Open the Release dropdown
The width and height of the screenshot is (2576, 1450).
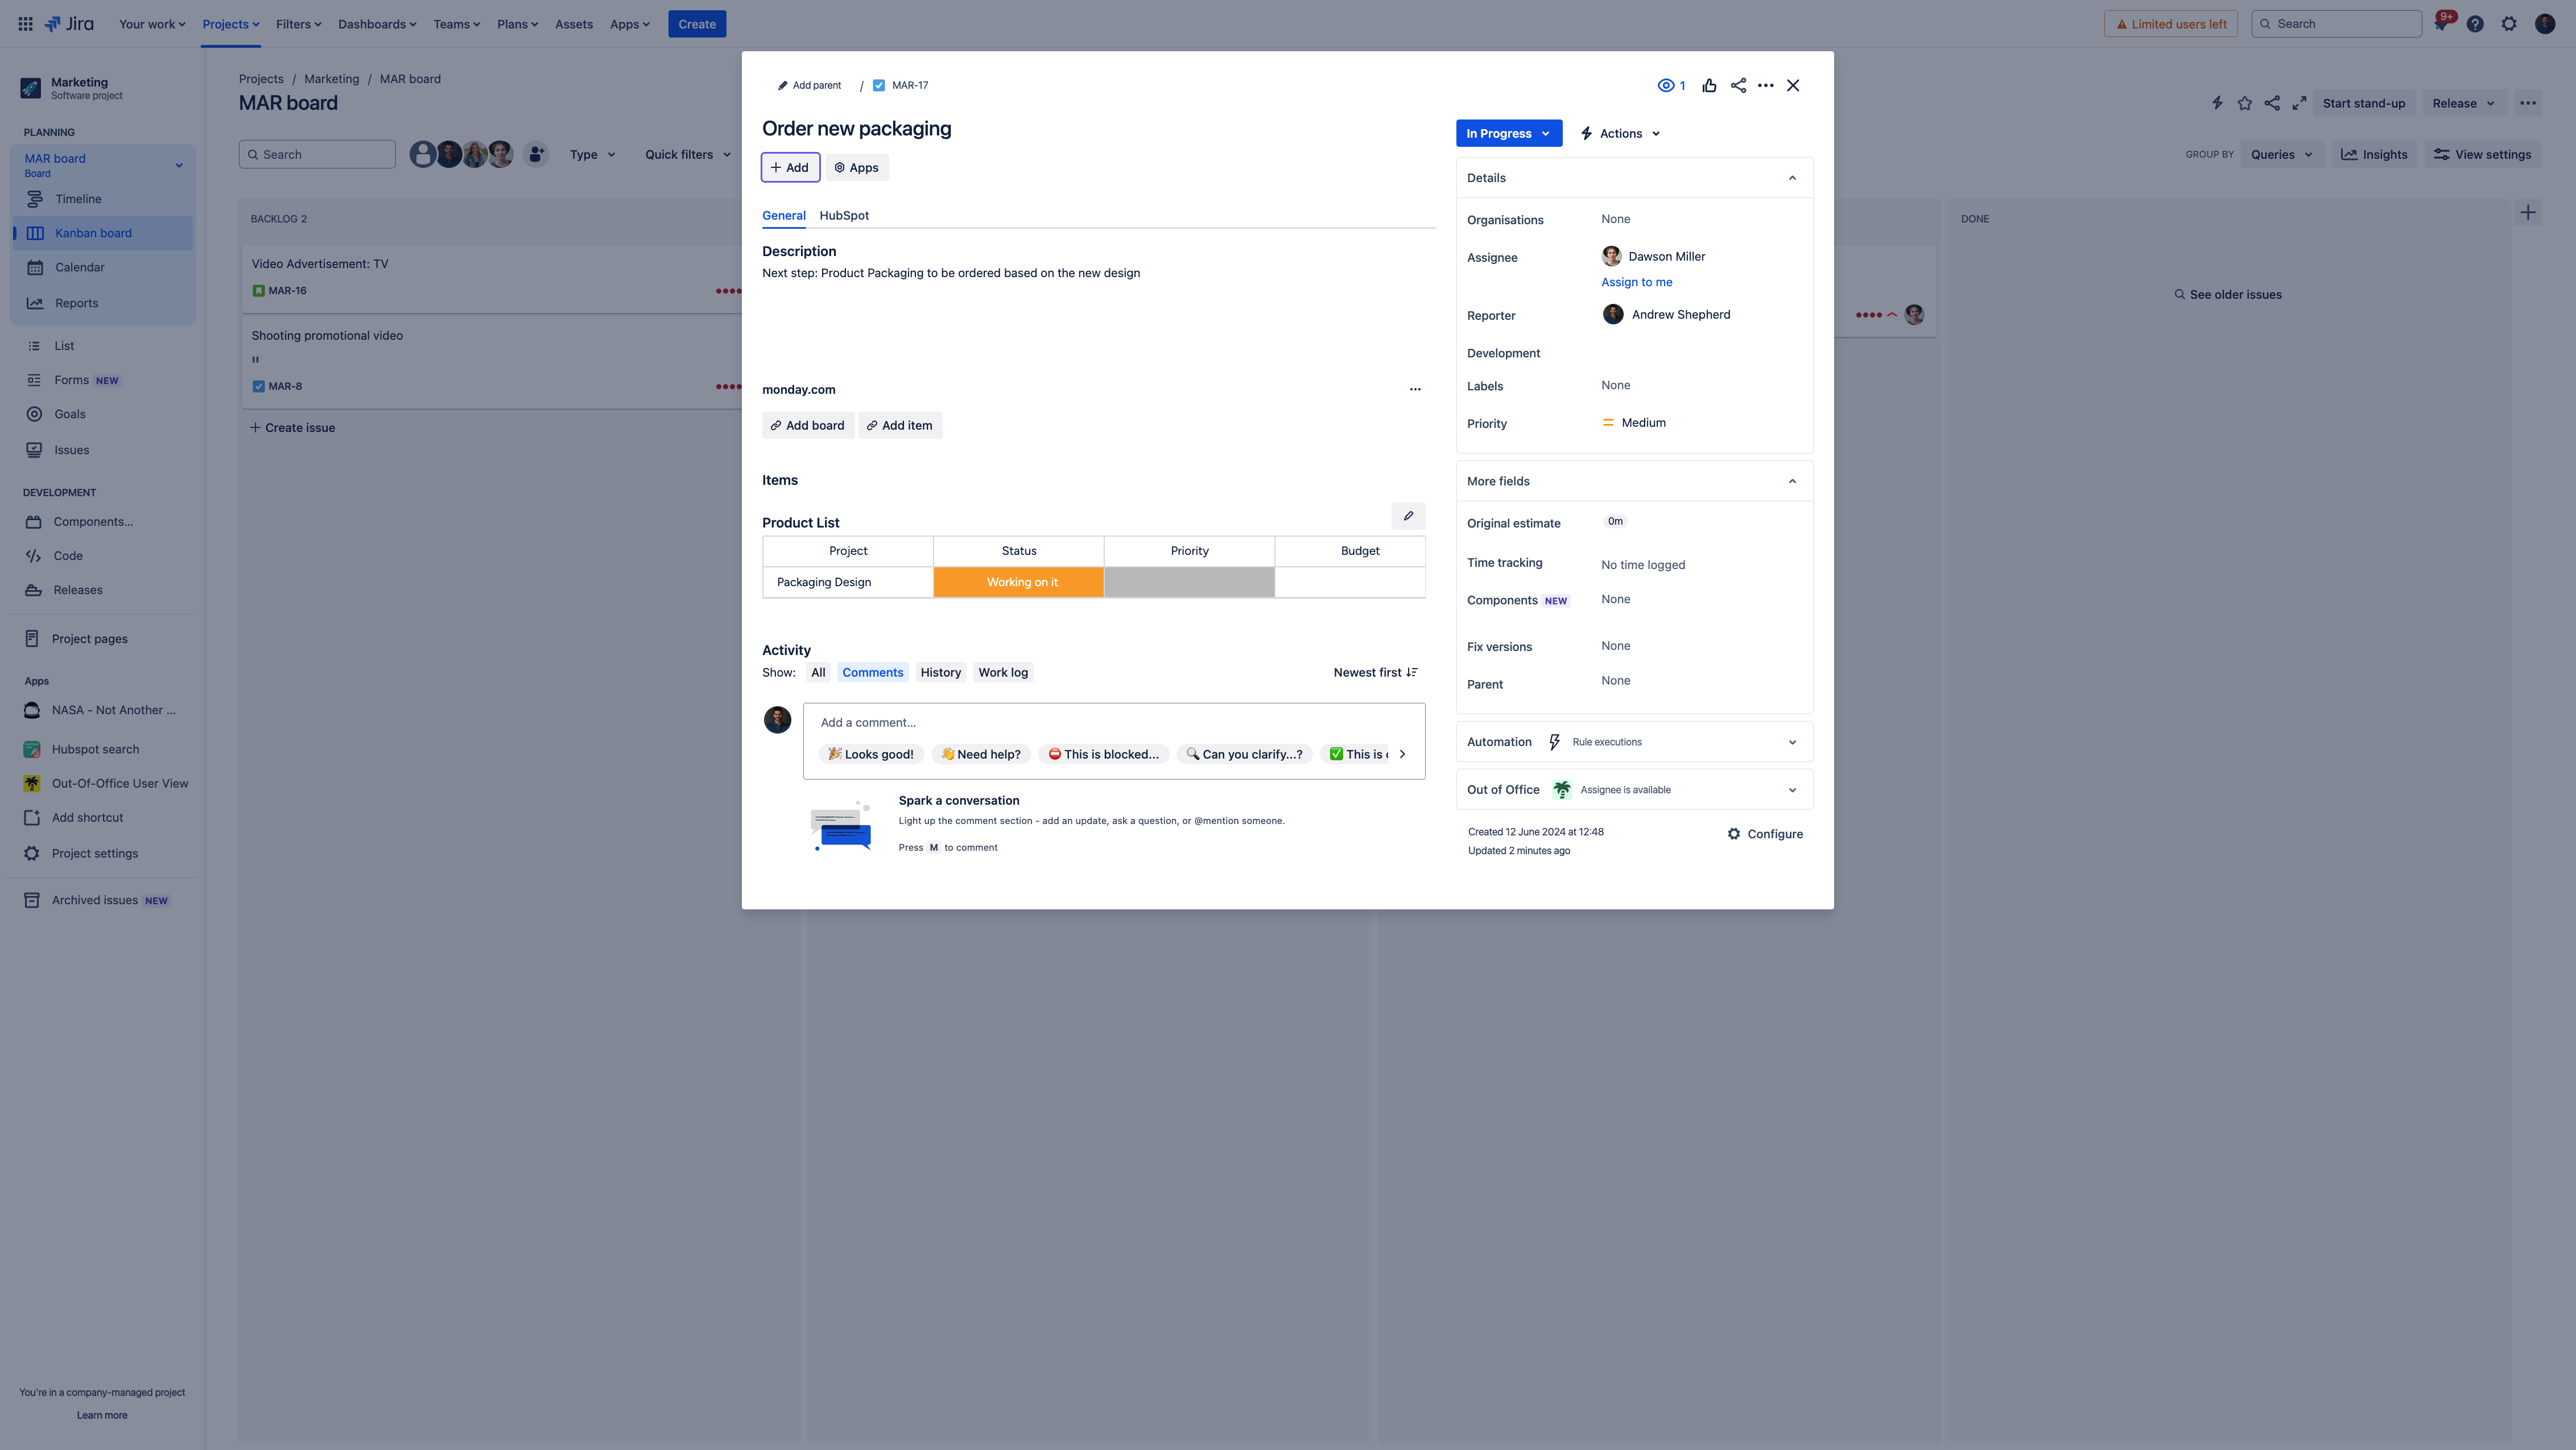[x=2463, y=103]
